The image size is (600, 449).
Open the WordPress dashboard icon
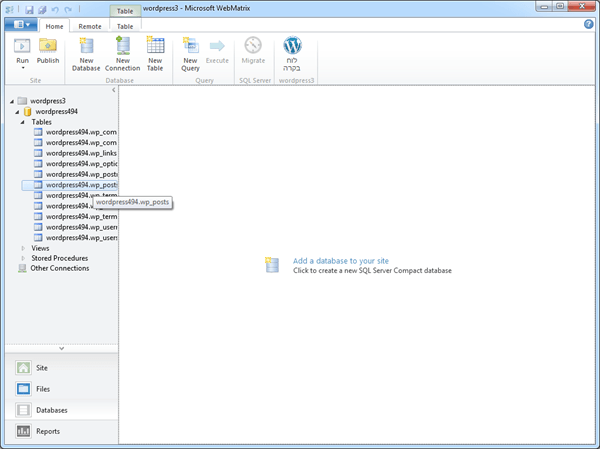coord(292,46)
